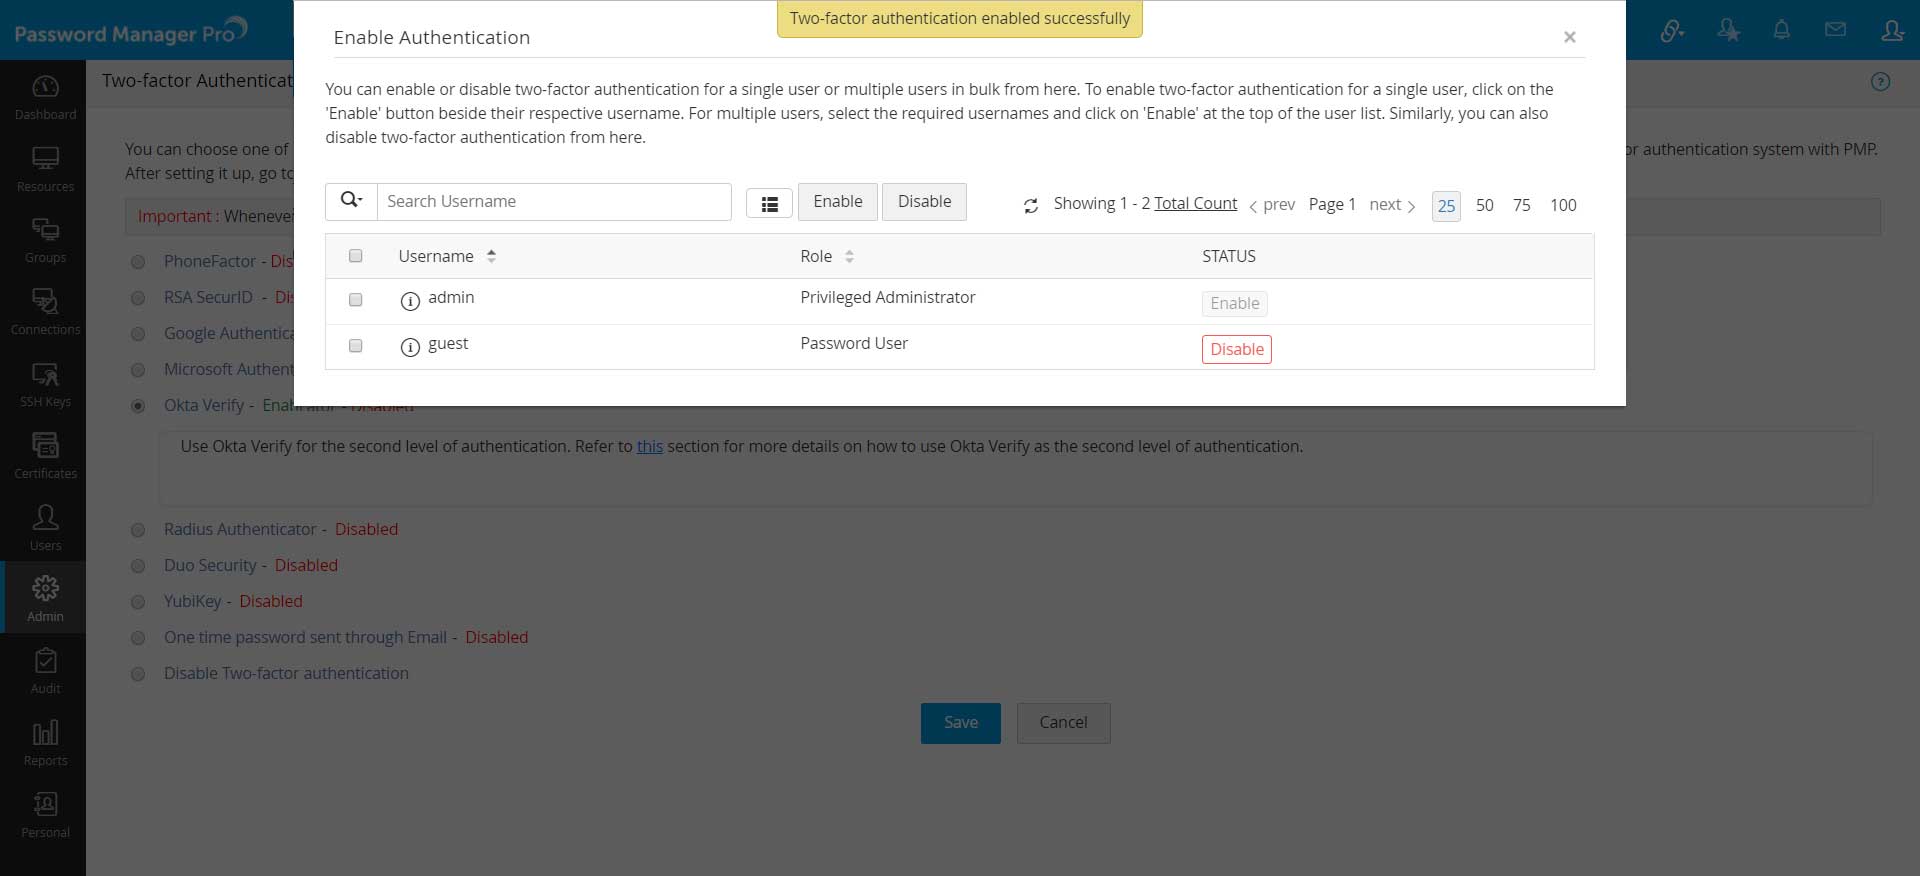Click the Password Manager Pro logo
The width and height of the screenshot is (1920, 876).
click(131, 32)
